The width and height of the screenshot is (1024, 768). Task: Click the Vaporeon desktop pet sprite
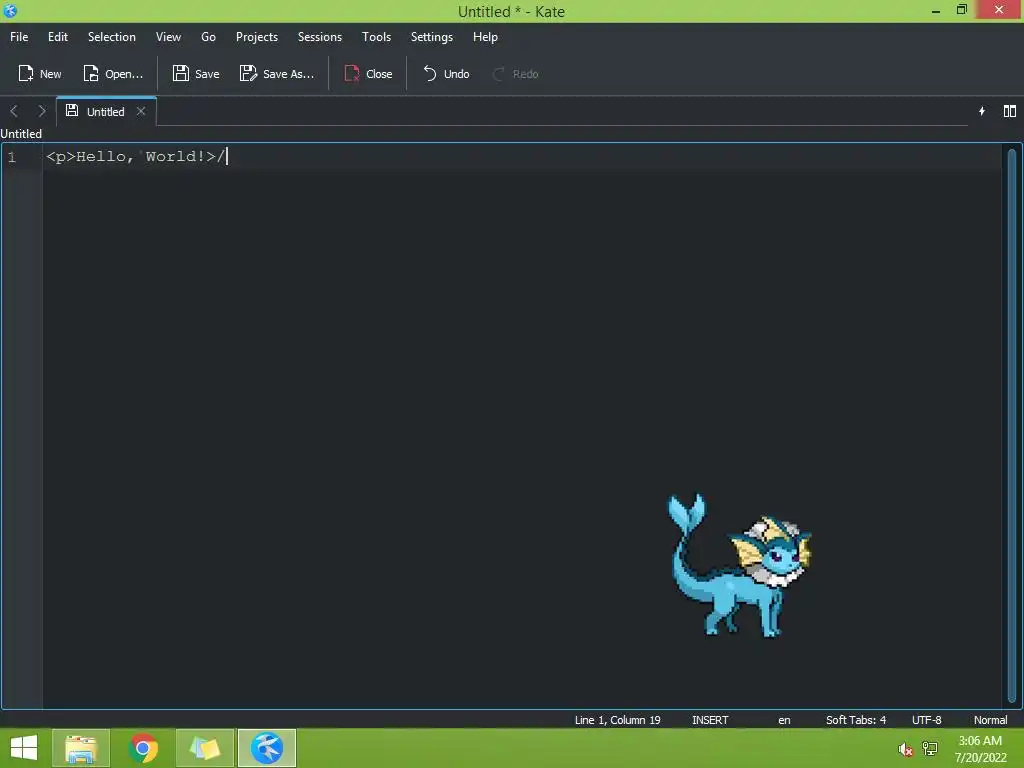click(739, 566)
